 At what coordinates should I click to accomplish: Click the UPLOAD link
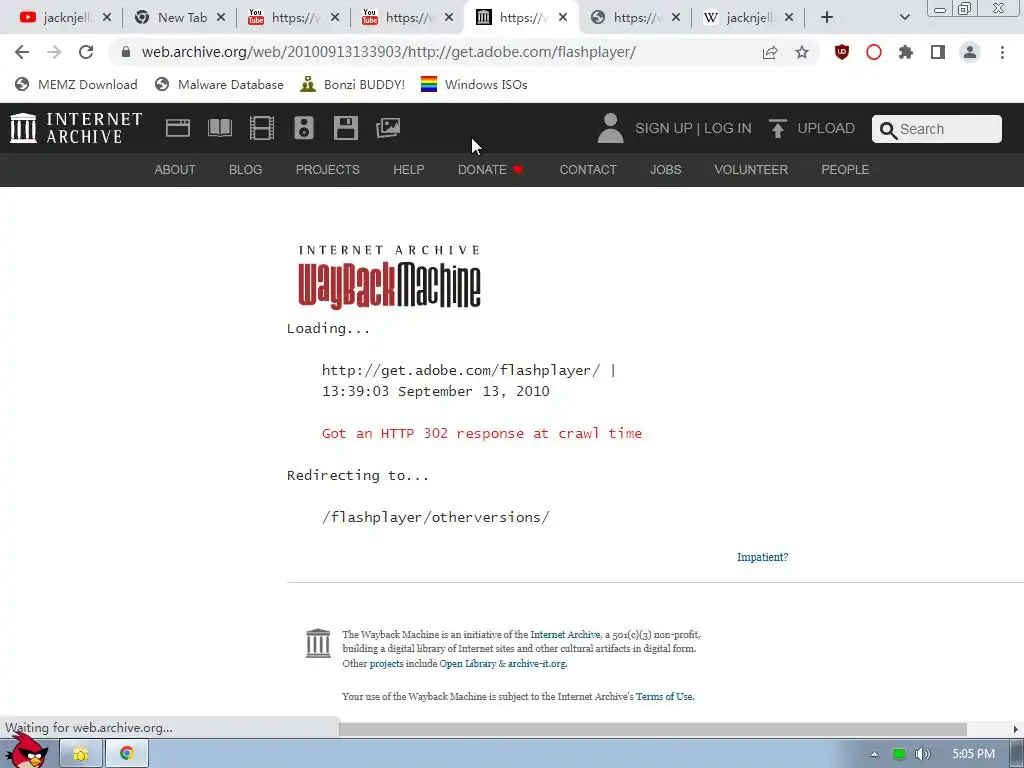click(x=825, y=128)
